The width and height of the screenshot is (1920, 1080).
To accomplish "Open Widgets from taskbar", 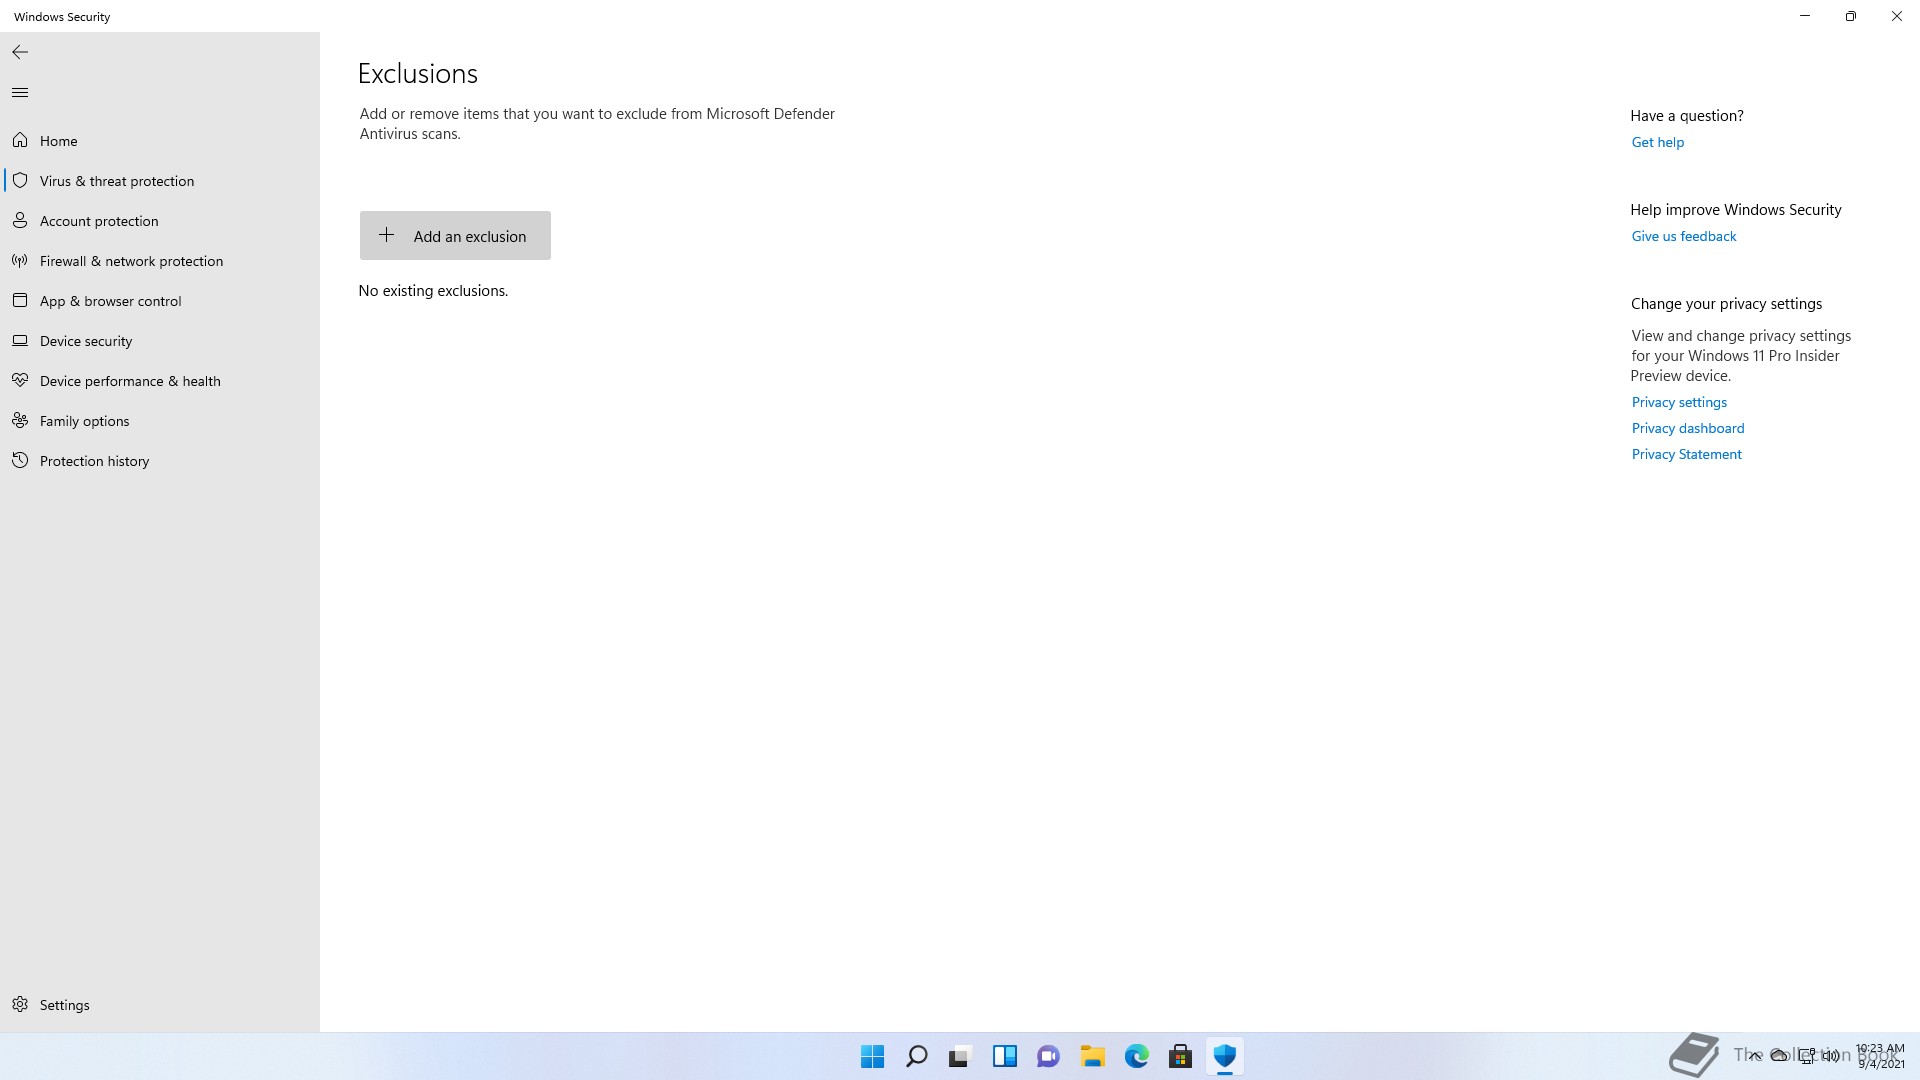I will coord(1004,1056).
